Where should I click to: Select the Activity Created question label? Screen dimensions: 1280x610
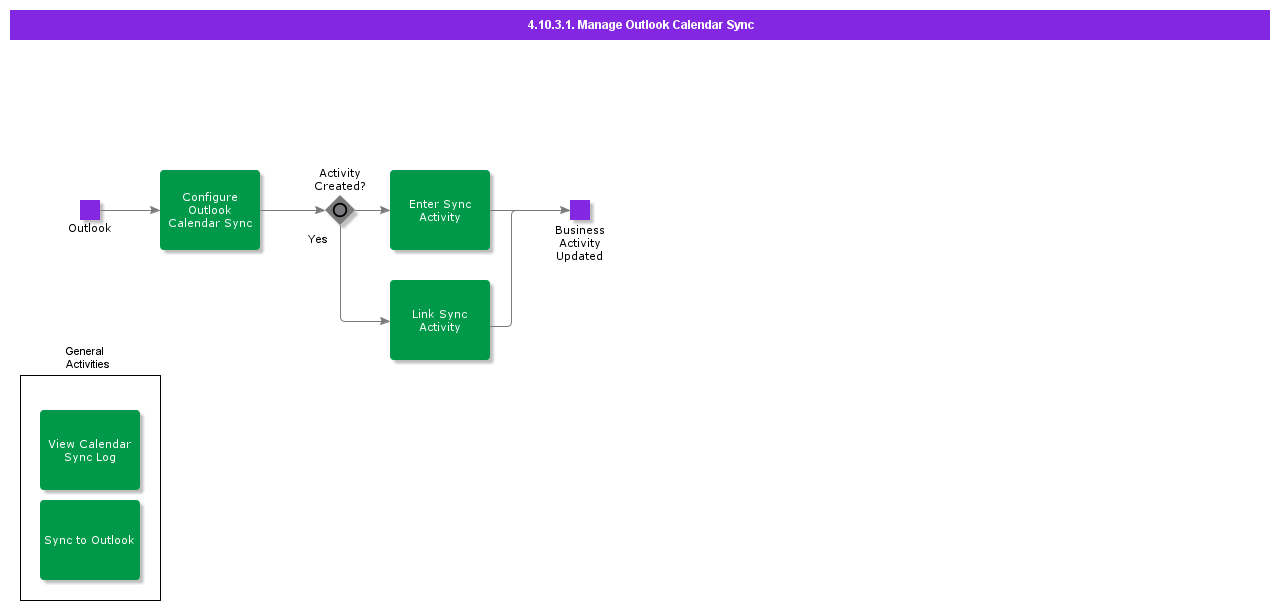coord(340,179)
